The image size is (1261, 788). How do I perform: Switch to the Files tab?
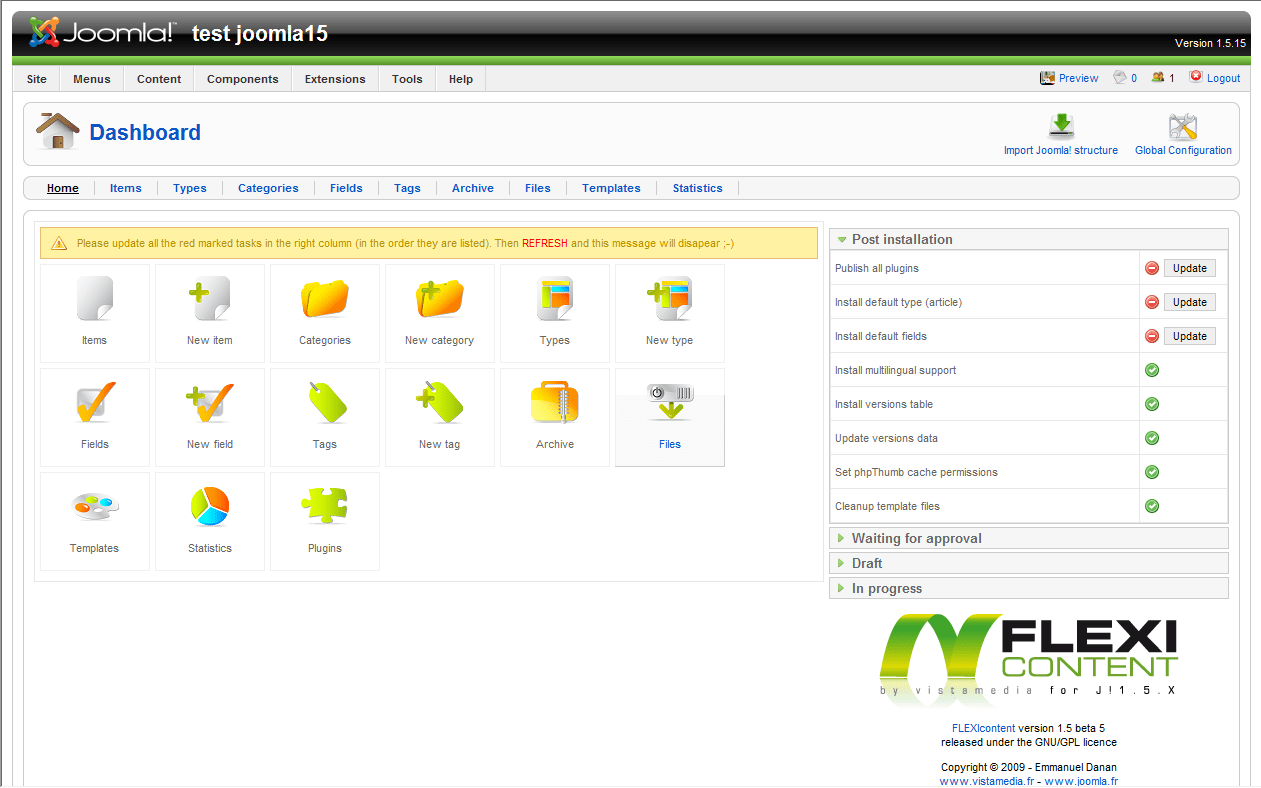point(538,188)
